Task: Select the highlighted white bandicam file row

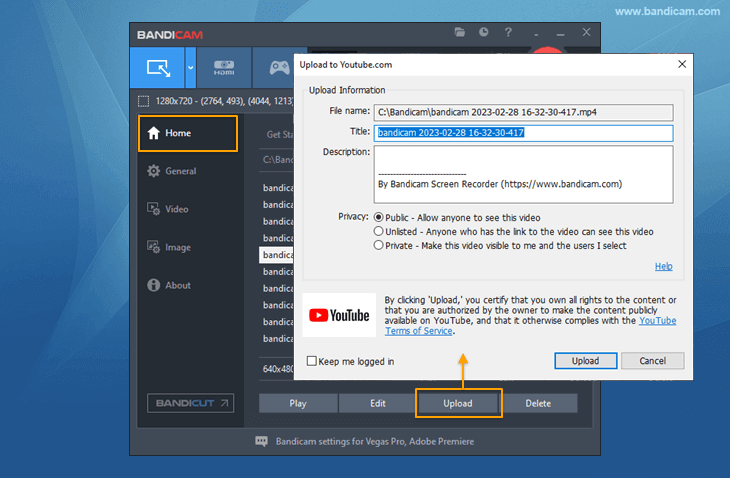Action: point(277,255)
